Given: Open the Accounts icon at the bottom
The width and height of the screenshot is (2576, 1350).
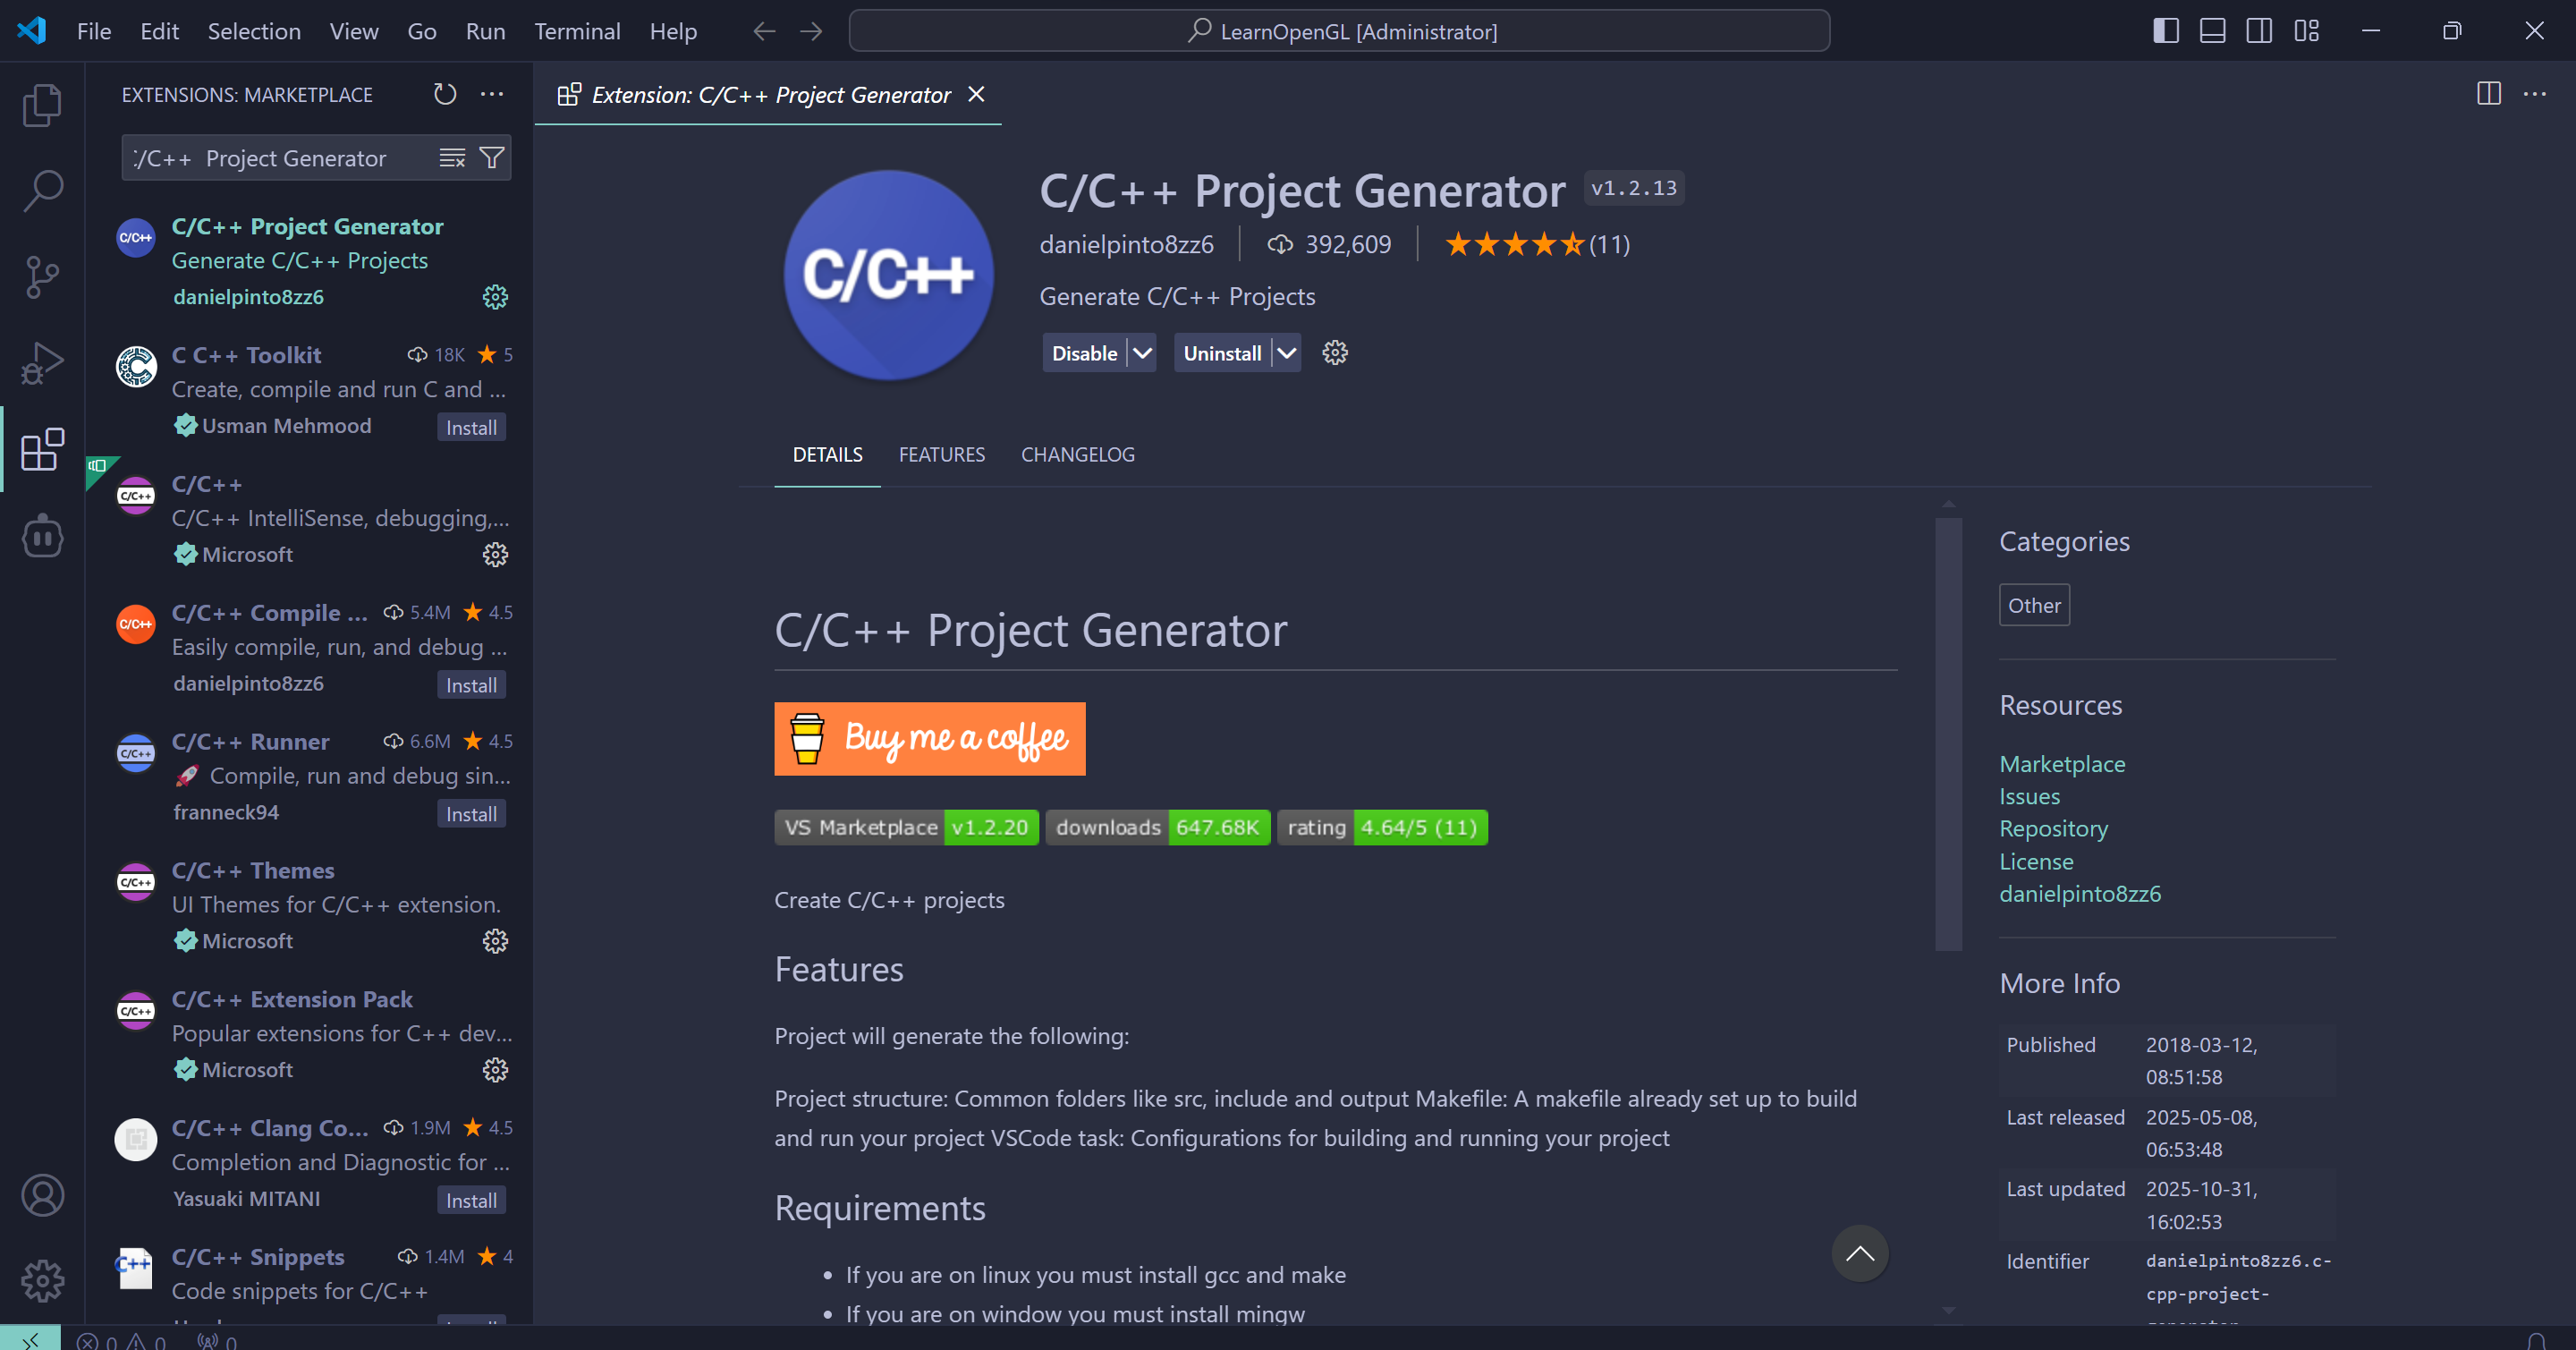Looking at the screenshot, I should [x=42, y=1195].
